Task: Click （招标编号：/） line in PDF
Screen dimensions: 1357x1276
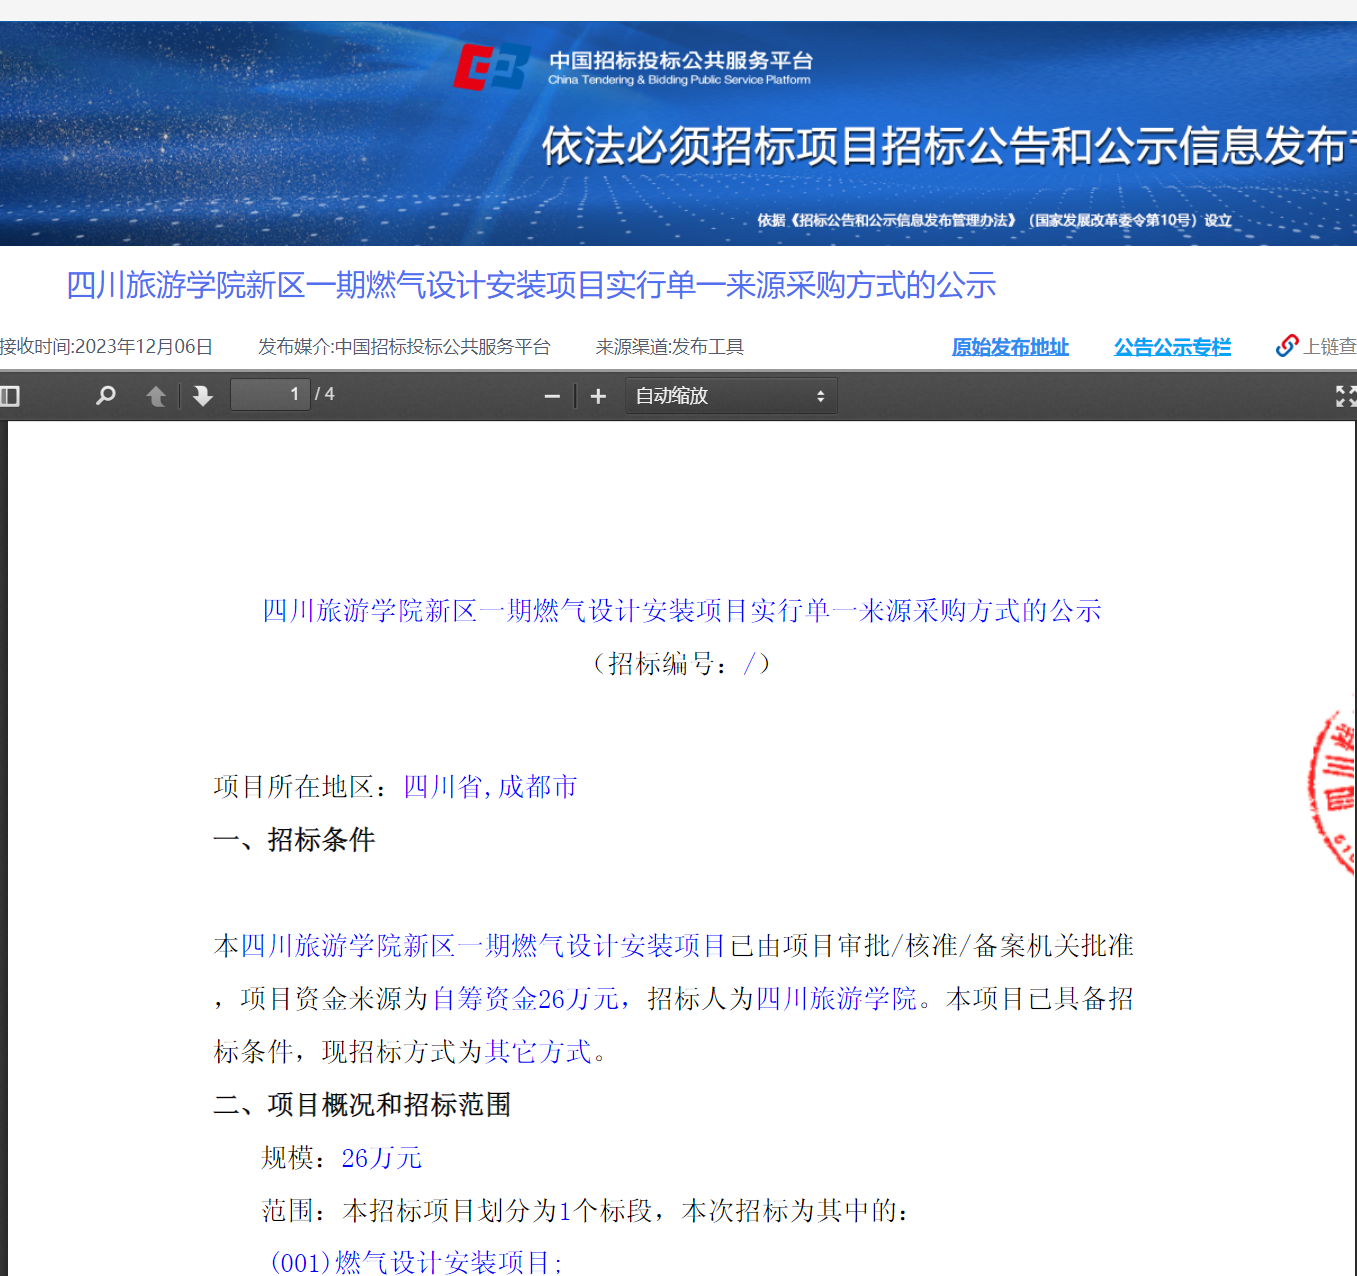Action: [x=681, y=664]
